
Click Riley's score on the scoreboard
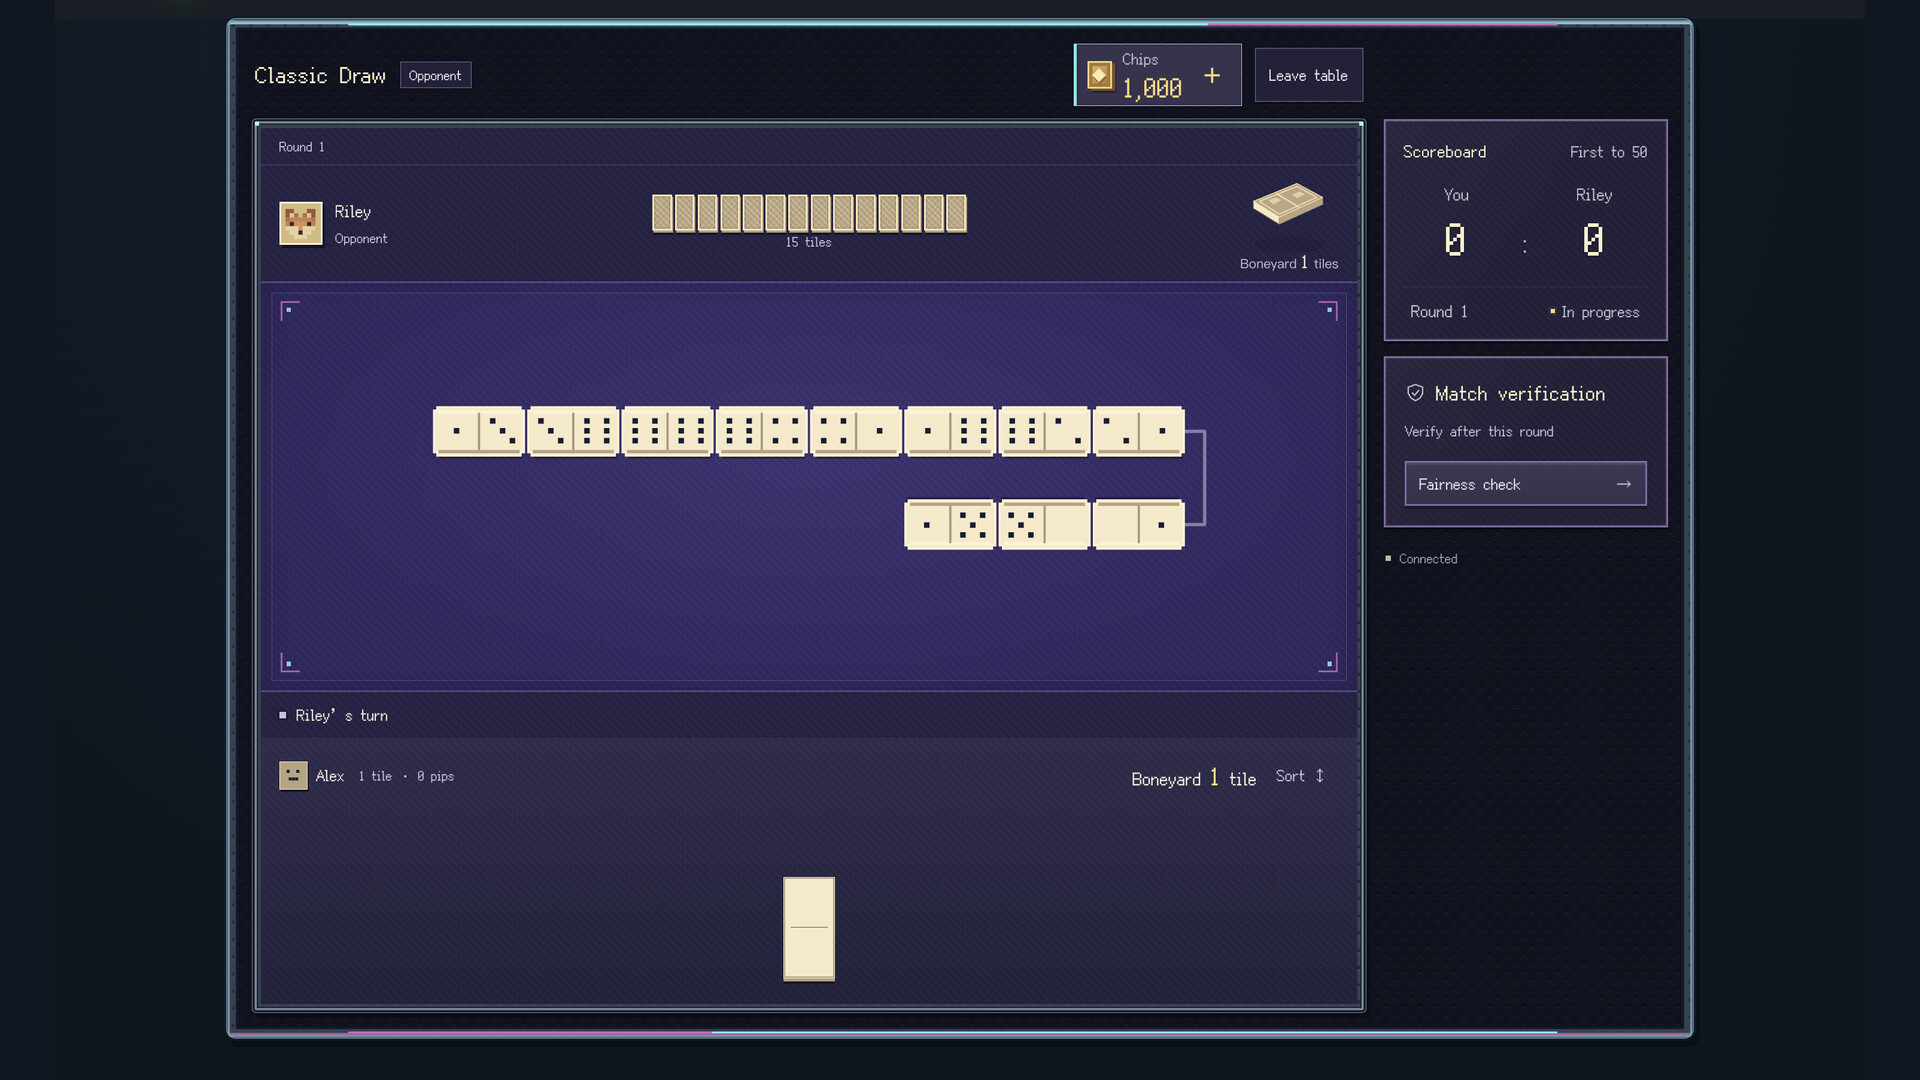pyautogui.click(x=1593, y=240)
